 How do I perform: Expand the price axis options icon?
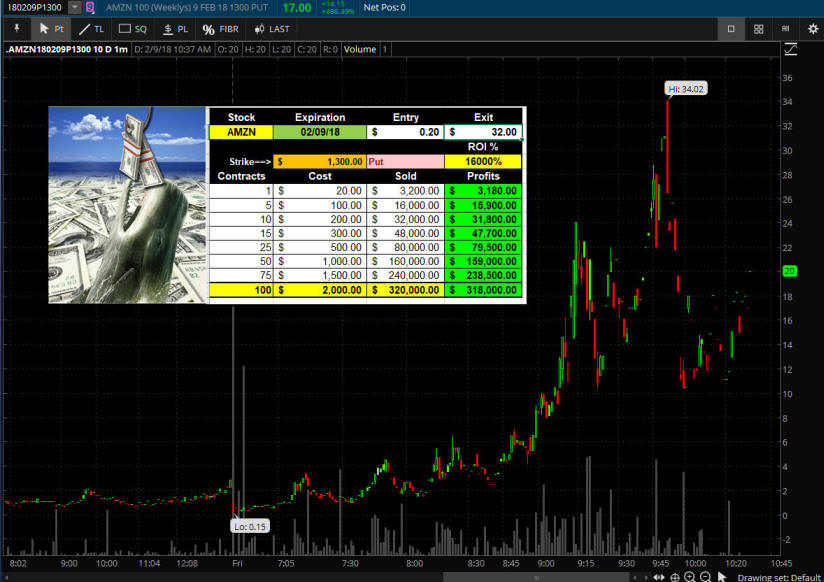[x=790, y=49]
